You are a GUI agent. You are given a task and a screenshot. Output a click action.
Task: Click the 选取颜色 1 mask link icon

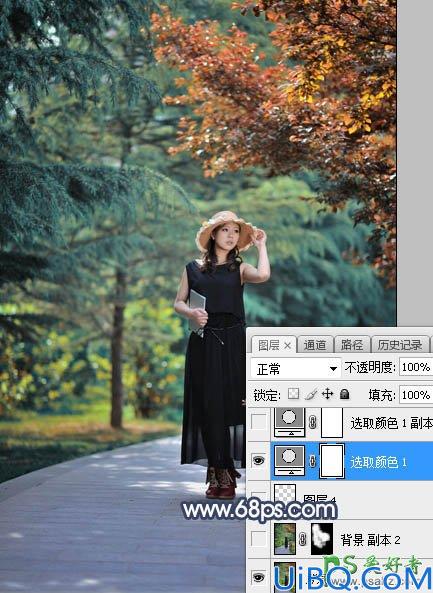(313, 461)
